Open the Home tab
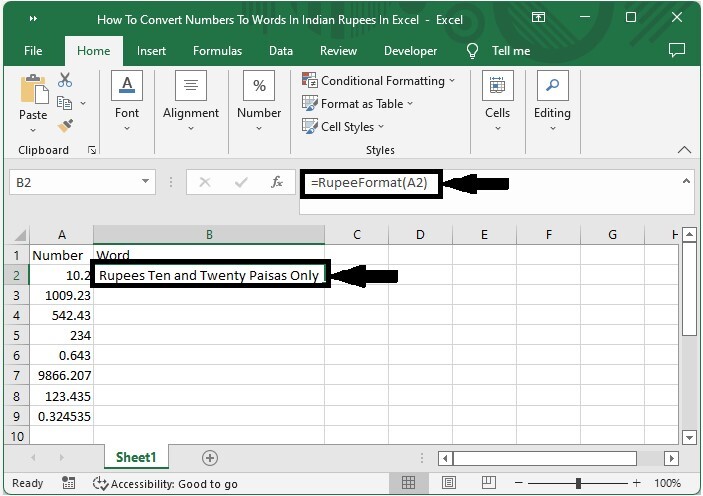This screenshot has height=496, width=703. (x=94, y=51)
